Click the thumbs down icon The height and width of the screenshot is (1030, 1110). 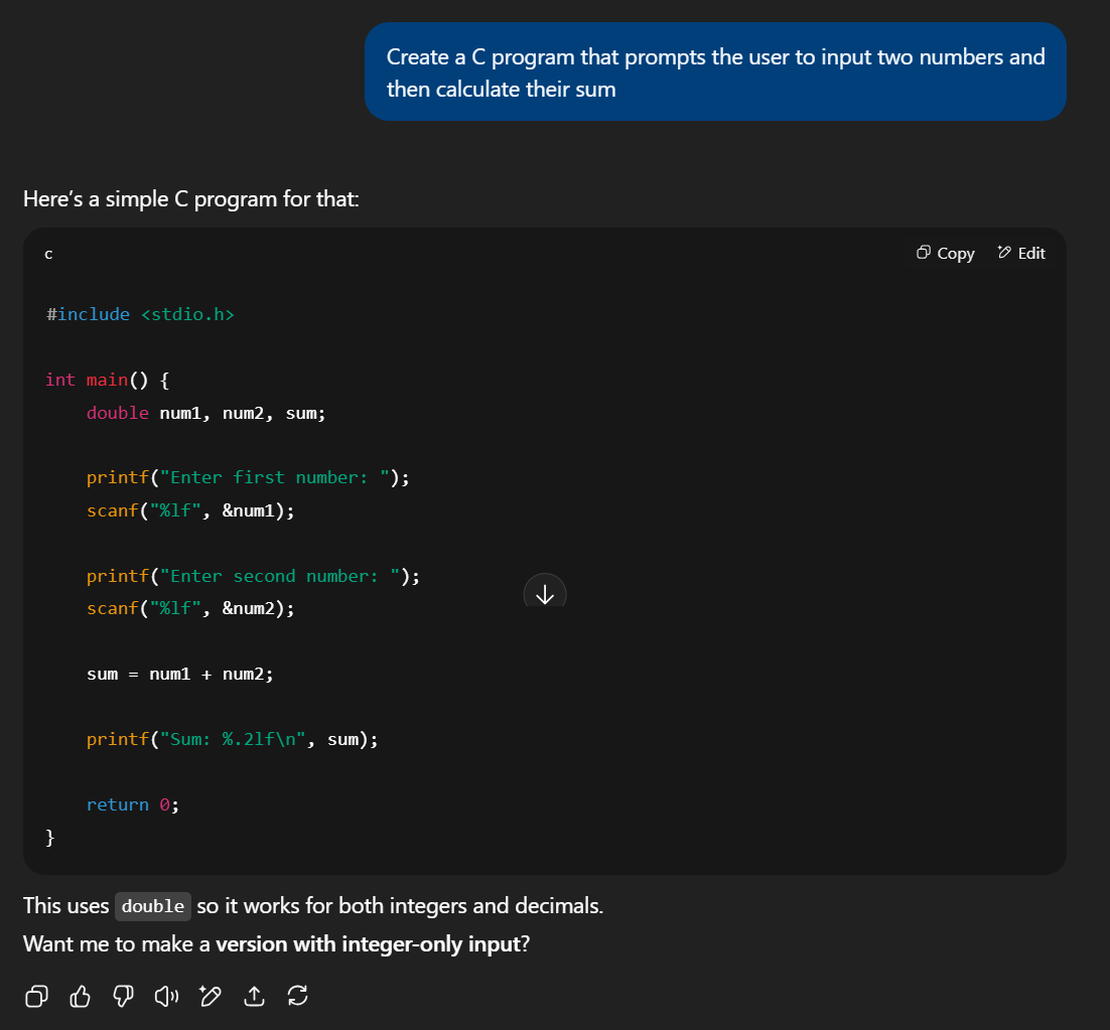(x=123, y=995)
